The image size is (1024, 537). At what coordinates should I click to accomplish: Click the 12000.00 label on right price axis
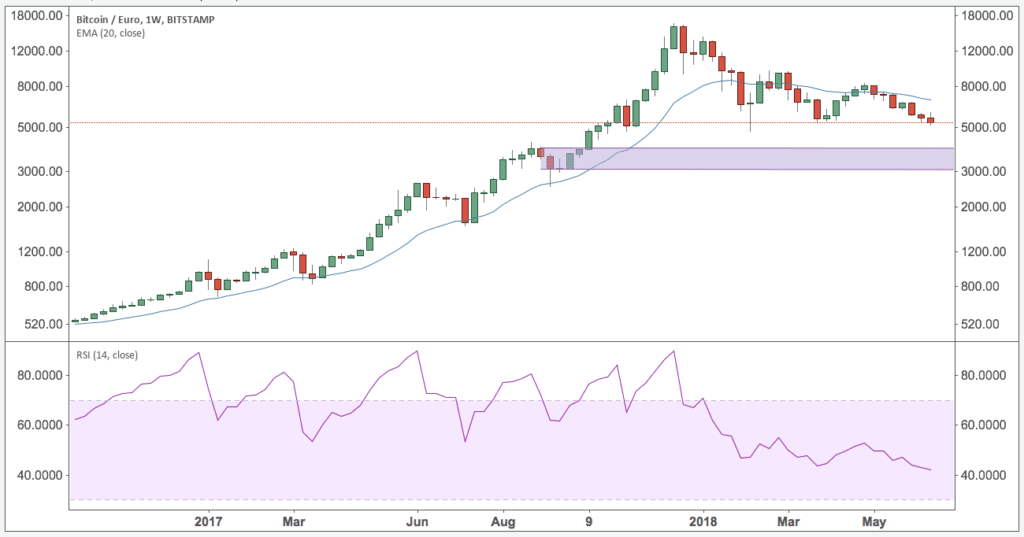click(x=987, y=51)
